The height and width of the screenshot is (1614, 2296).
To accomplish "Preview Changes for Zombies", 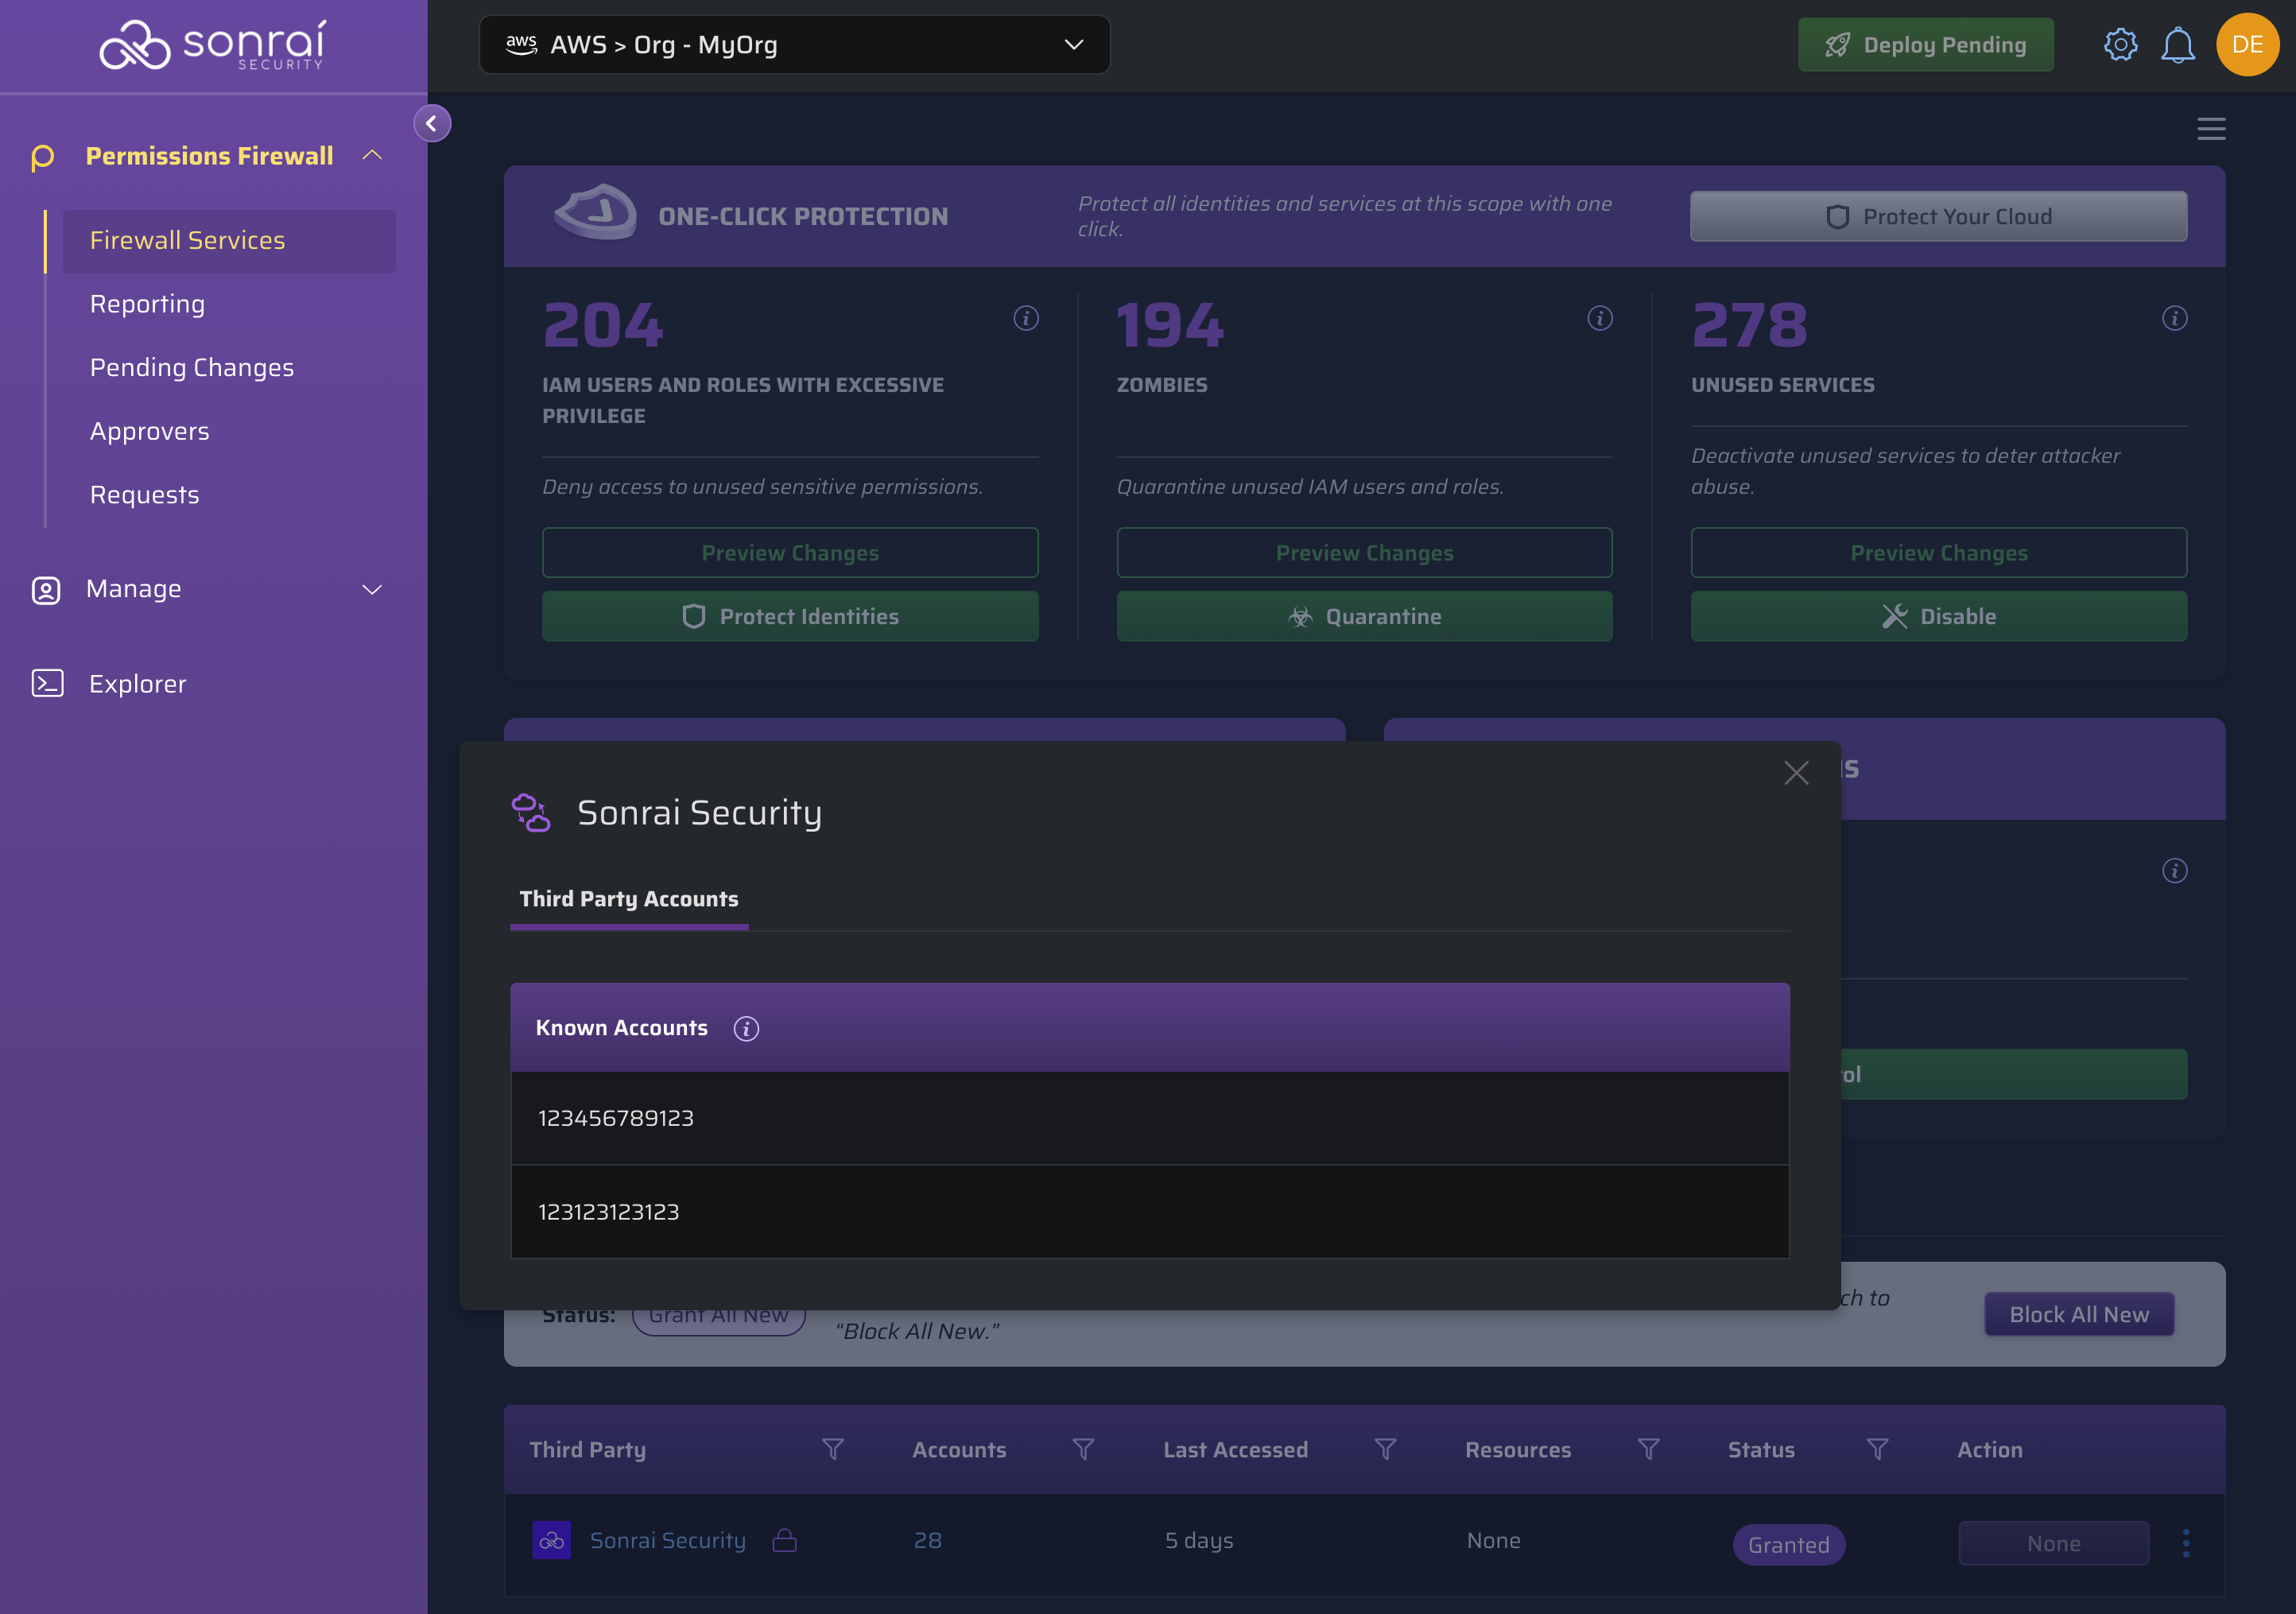I will click(1364, 553).
